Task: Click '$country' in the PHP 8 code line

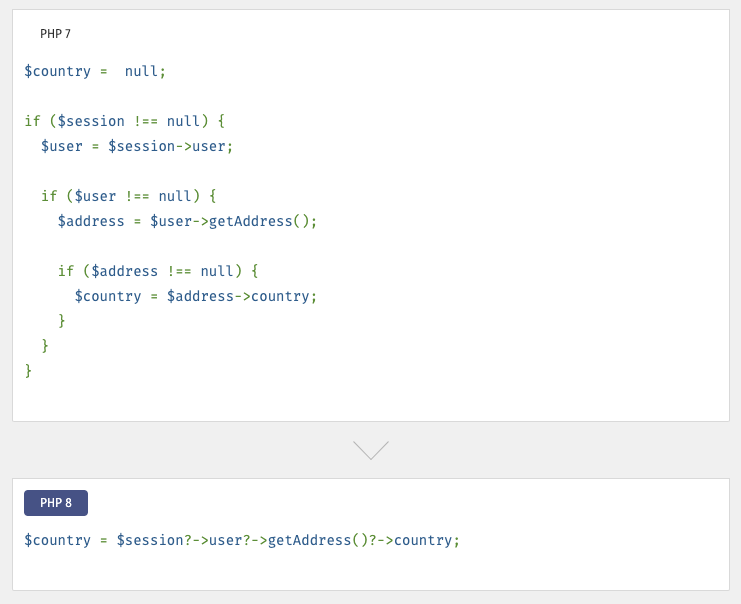Action: 58,541
